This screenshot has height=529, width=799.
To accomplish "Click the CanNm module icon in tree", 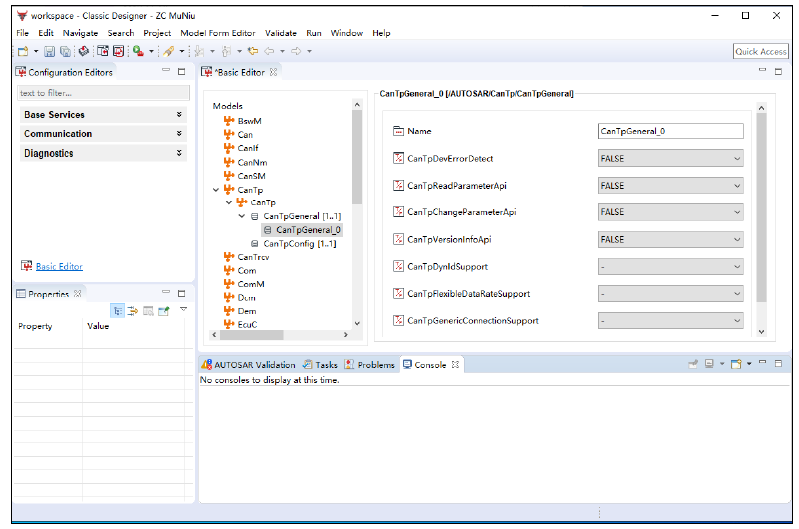I will [229, 162].
